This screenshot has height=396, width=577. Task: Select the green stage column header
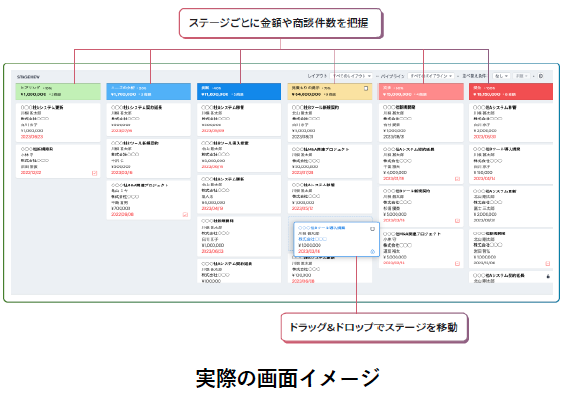[x=58, y=91]
